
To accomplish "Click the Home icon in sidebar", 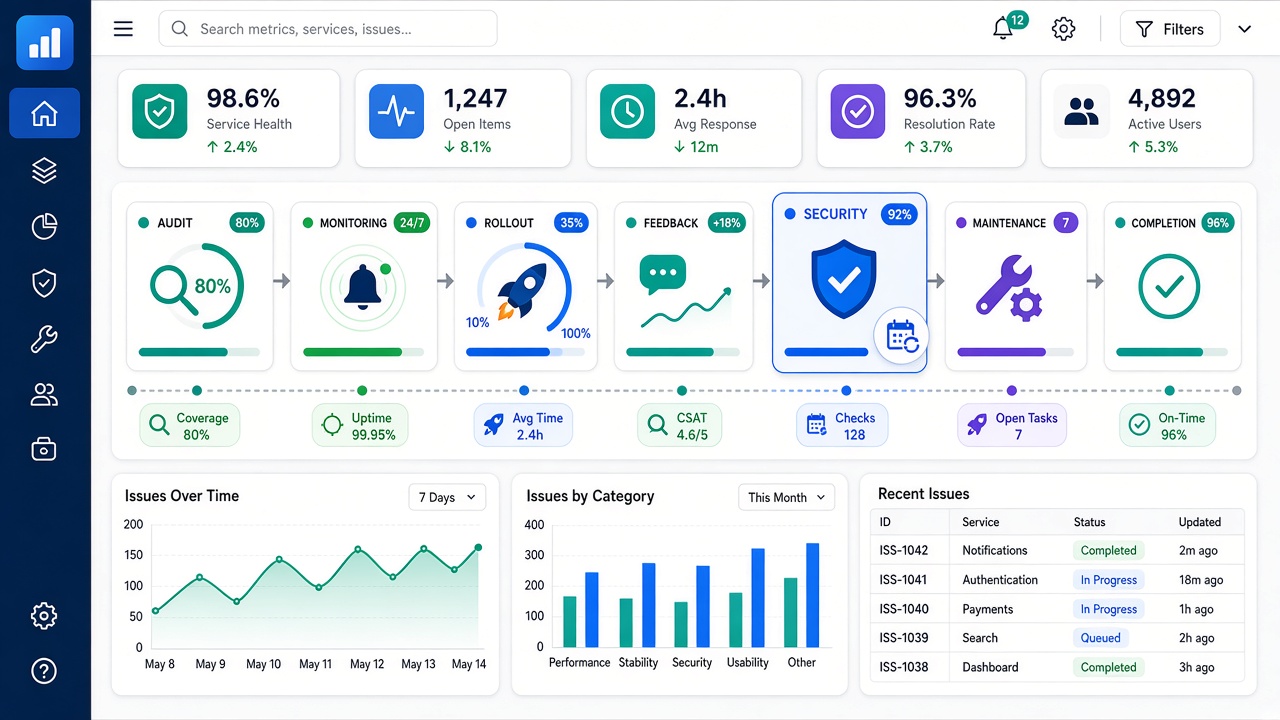I will pyautogui.click(x=44, y=113).
